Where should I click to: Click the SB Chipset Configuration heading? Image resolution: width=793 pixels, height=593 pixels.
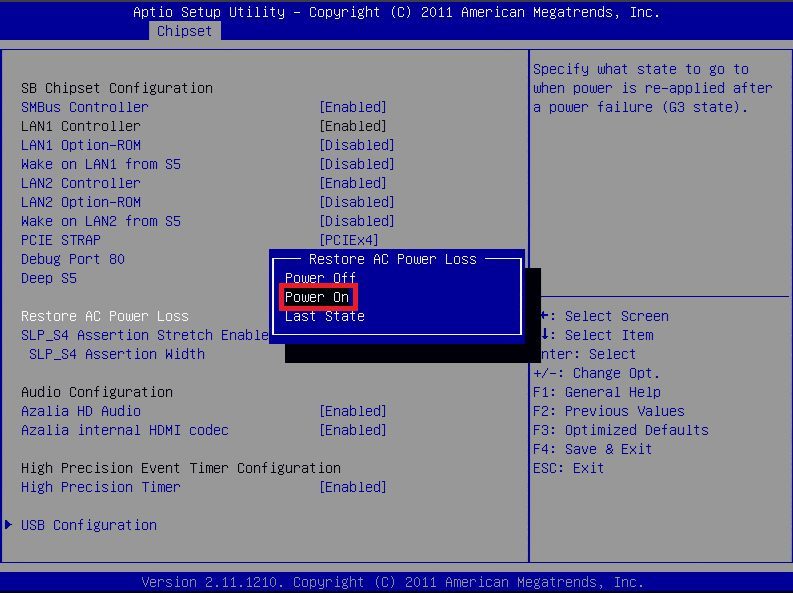tap(117, 88)
